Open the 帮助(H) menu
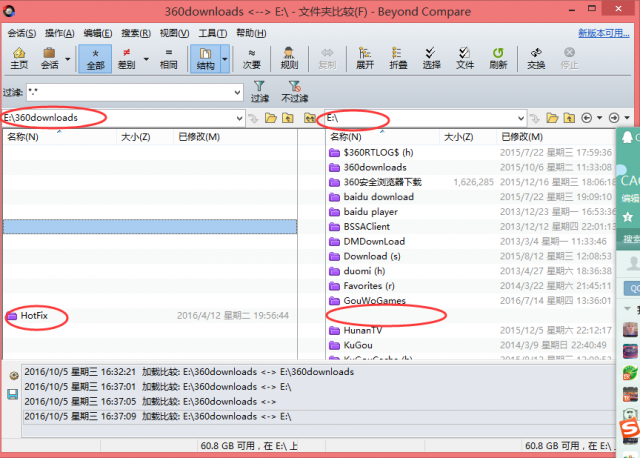 (x=251, y=33)
